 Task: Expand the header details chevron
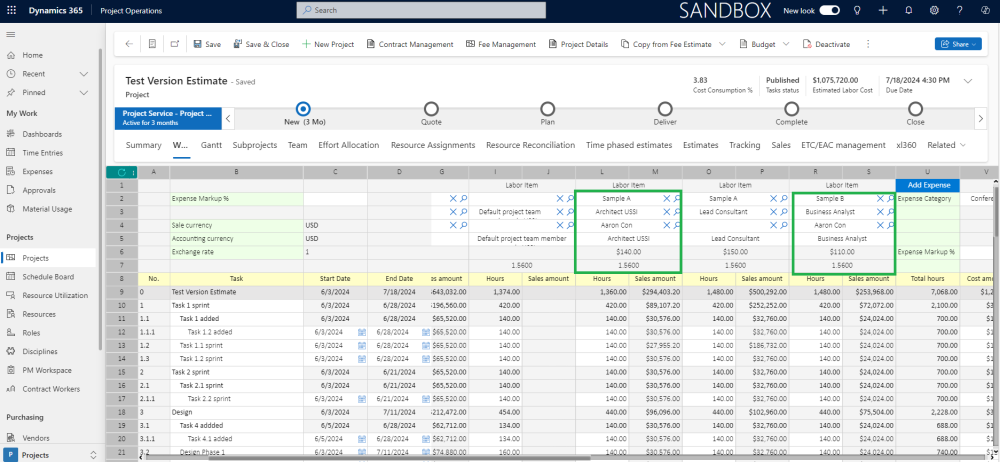tap(967, 81)
